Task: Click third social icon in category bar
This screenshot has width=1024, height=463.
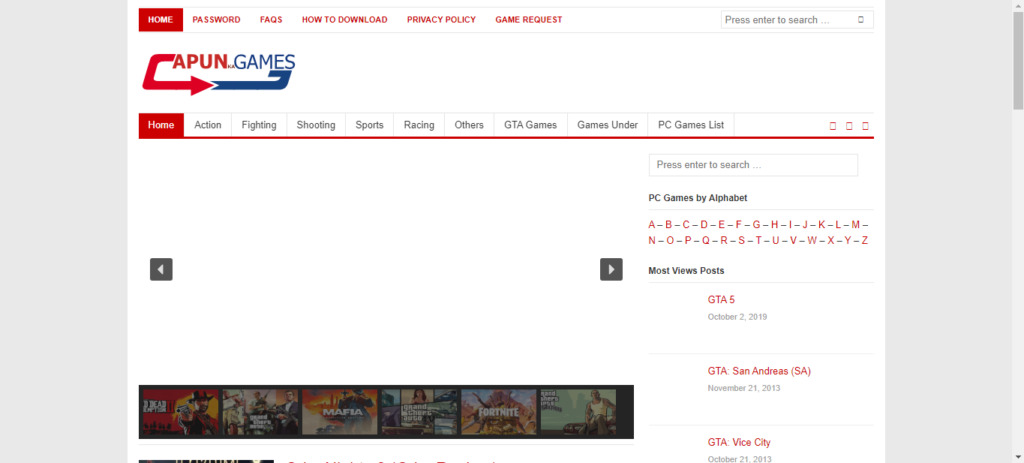Action: 865,126
